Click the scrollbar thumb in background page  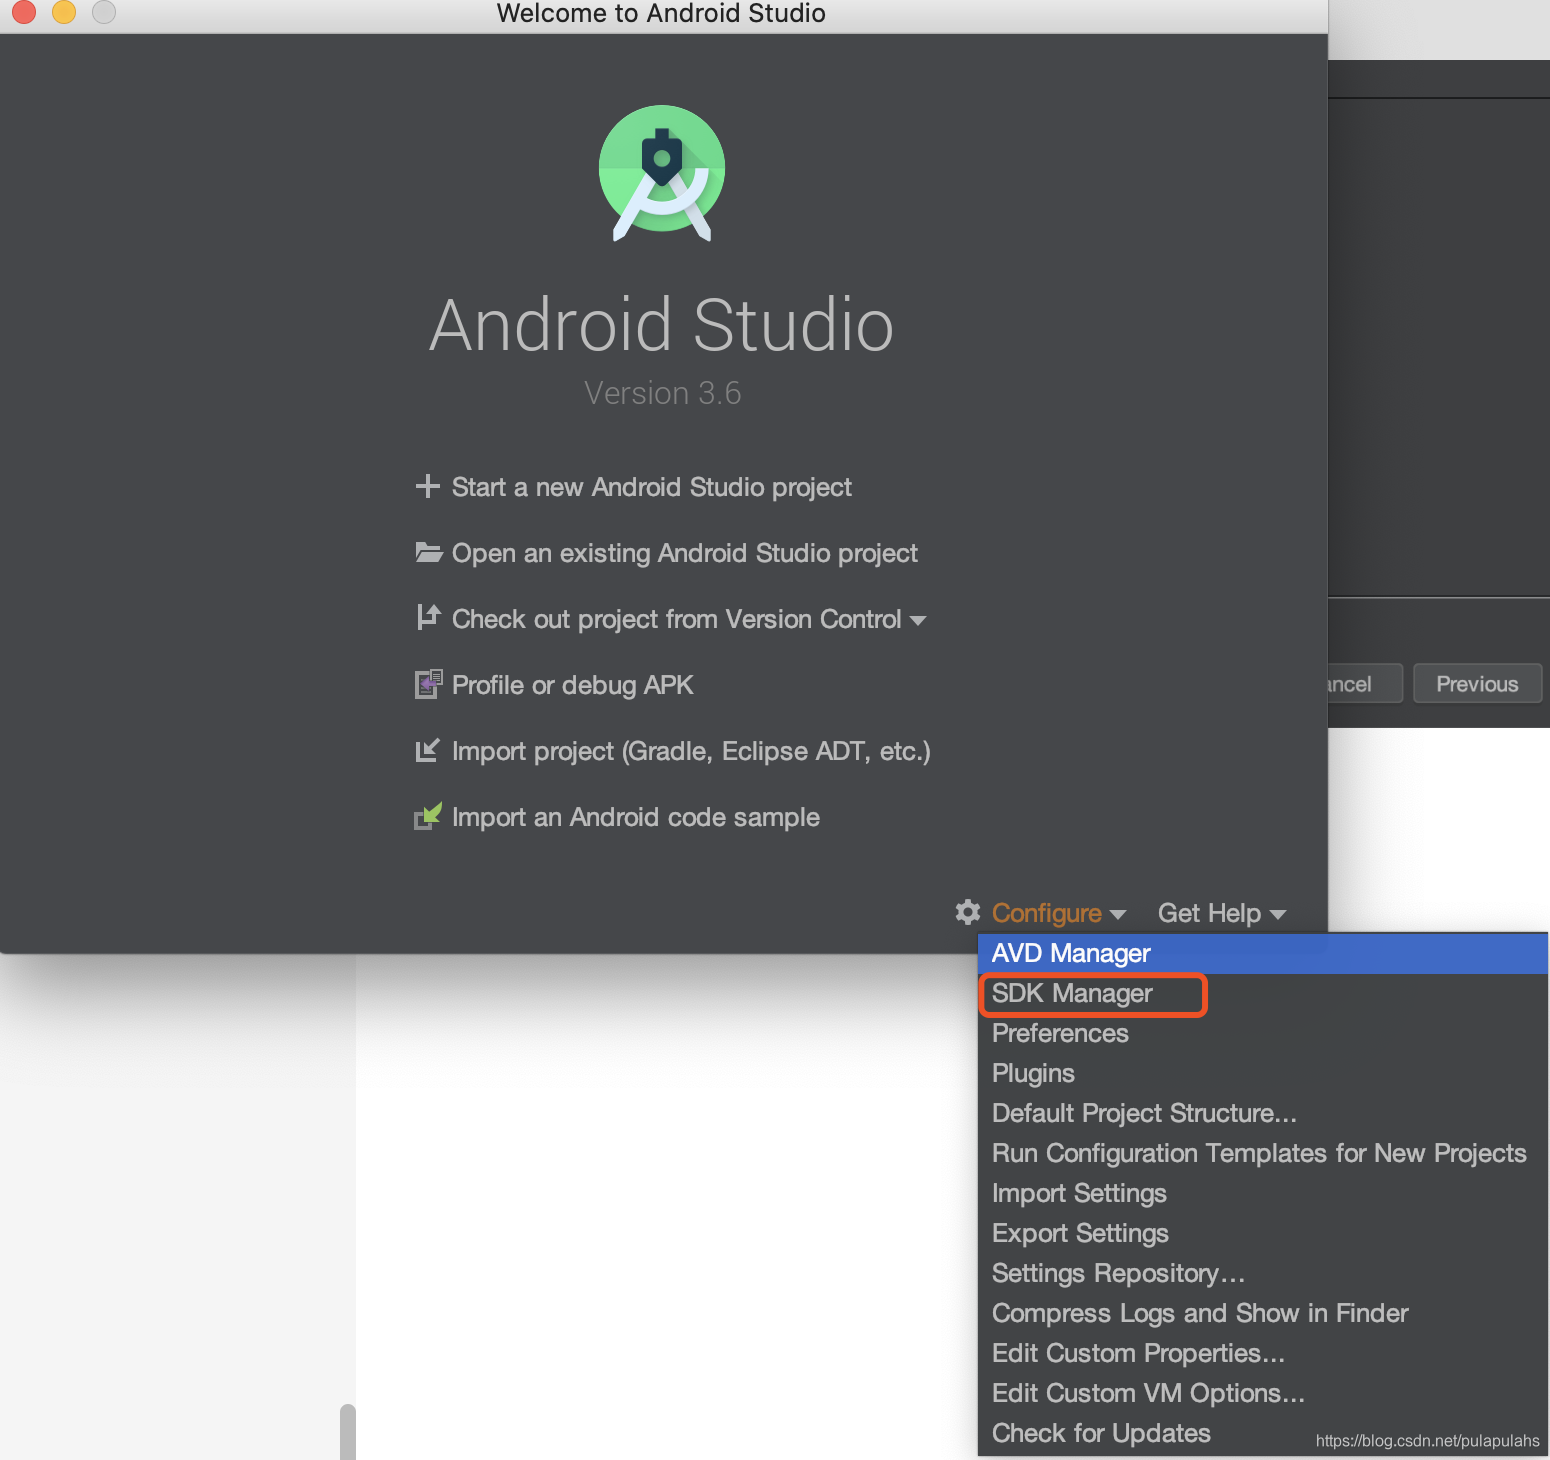pos(347,1432)
